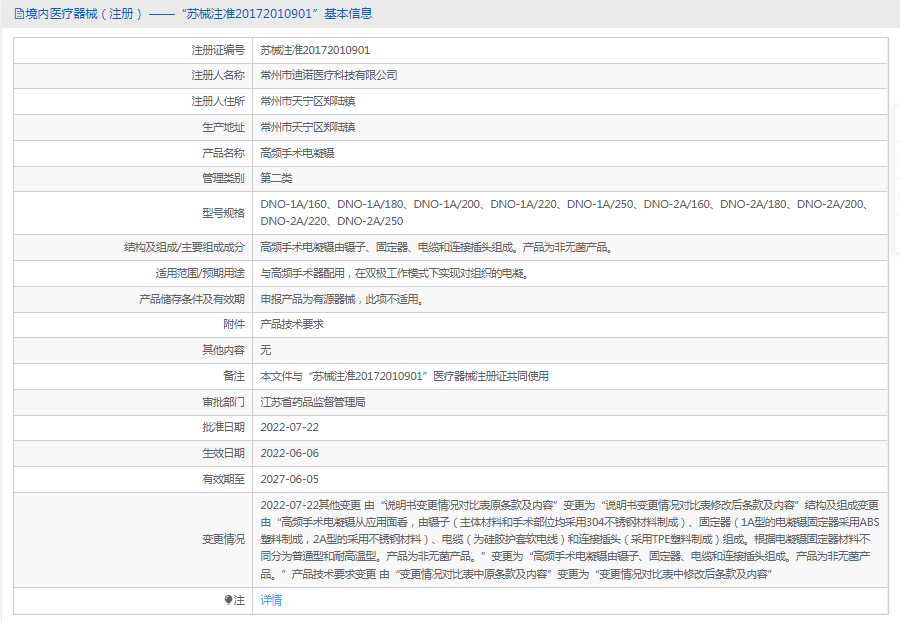Select the text starting 与高频手术器配用
The width and height of the screenshot is (900, 623).
coord(395,273)
